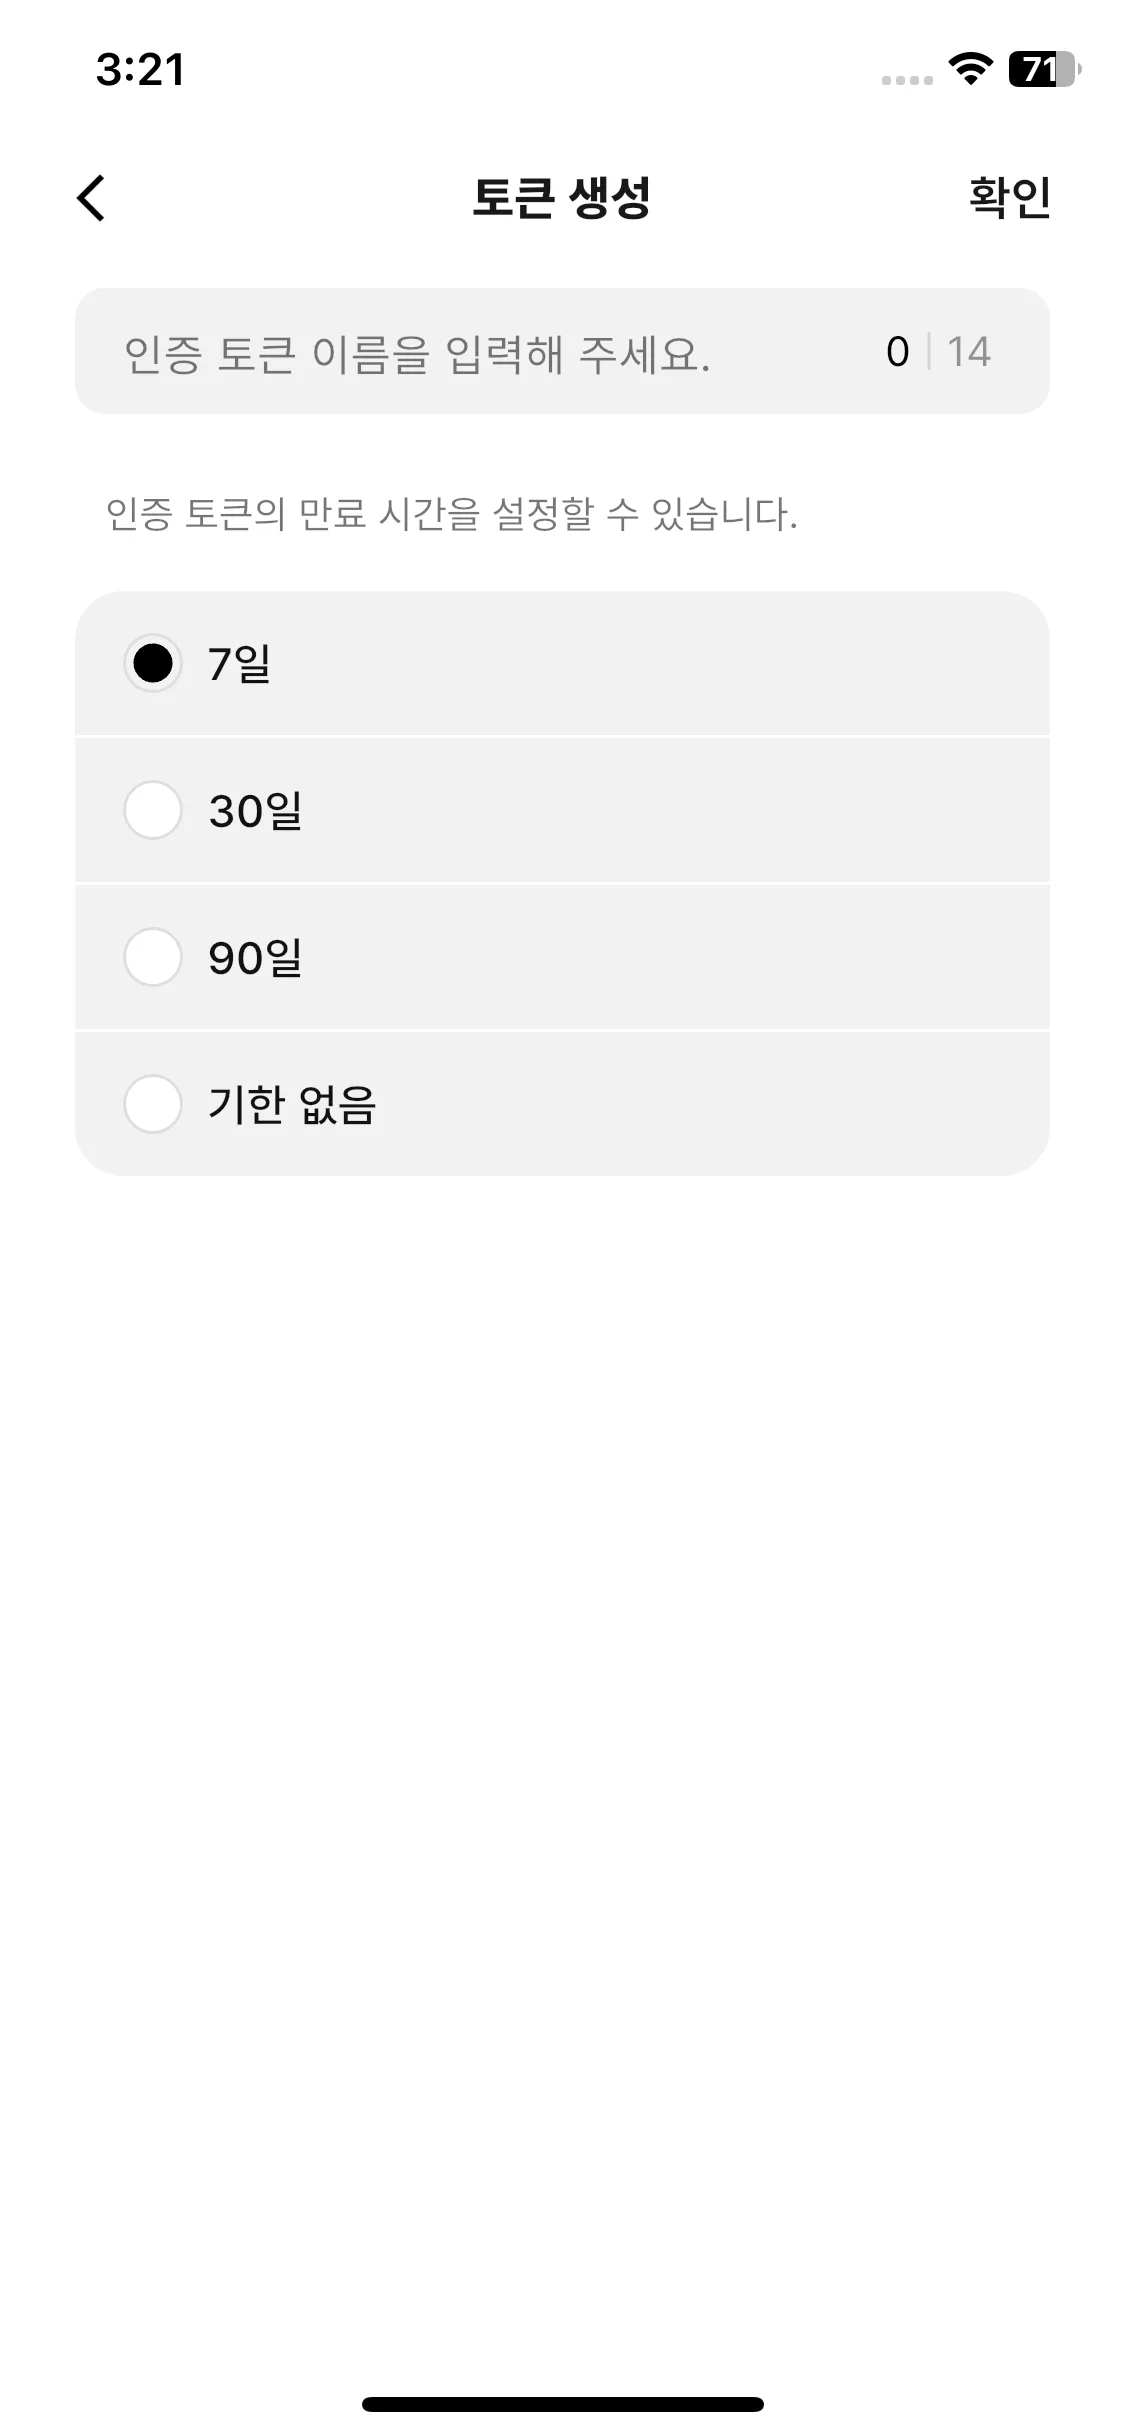Tap the Wi-Fi status icon
The image size is (1125, 2436).
[x=969, y=69]
